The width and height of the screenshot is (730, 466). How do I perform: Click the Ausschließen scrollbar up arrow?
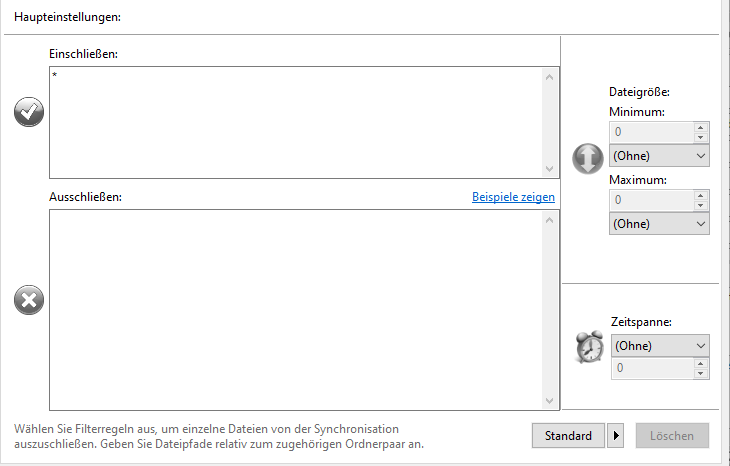549,220
